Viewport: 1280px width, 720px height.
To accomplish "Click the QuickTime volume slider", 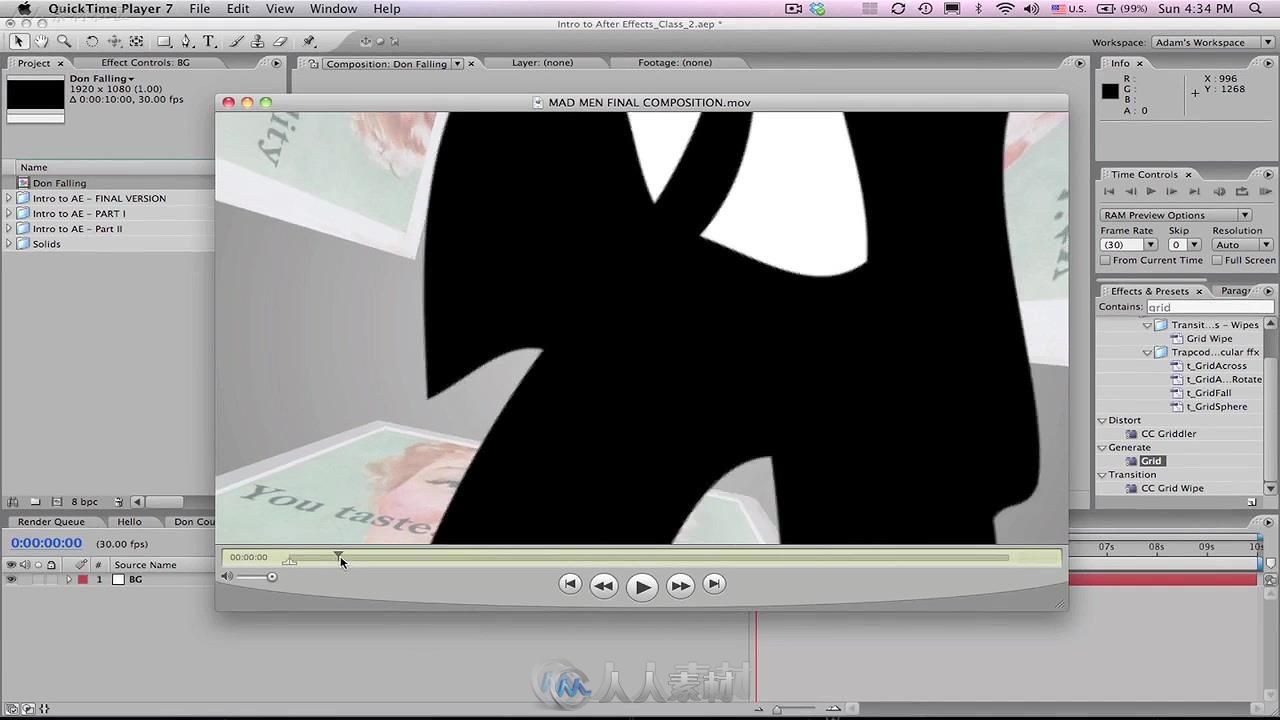I will [257, 577].
